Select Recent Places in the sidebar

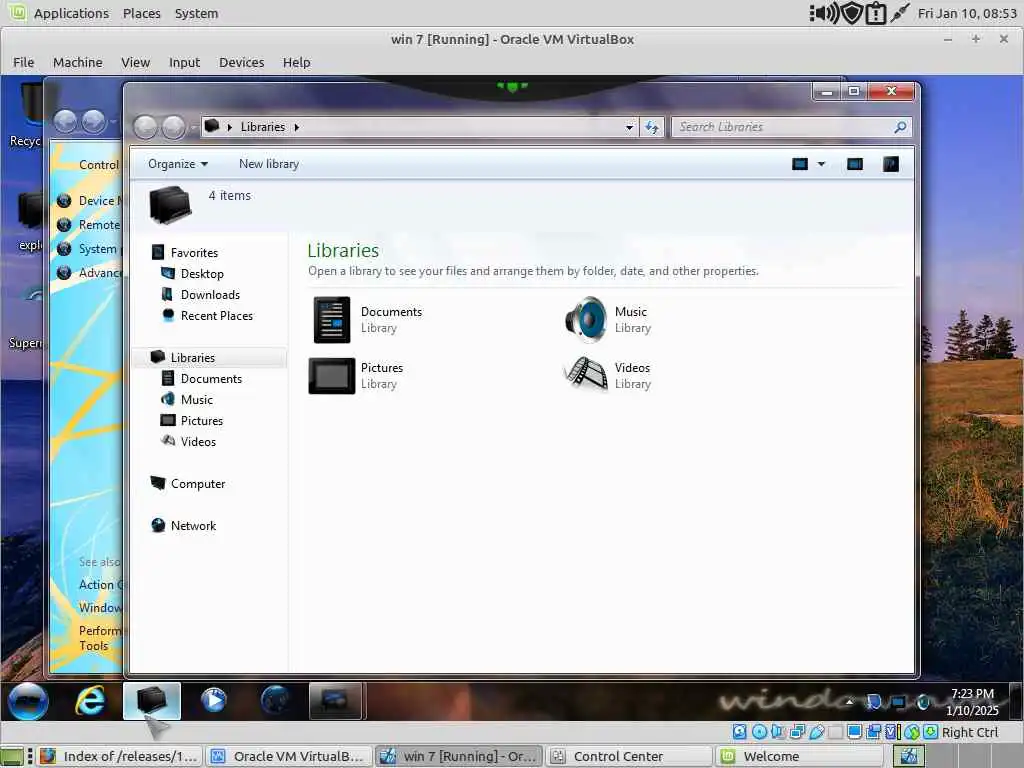[x=217, y=315]
